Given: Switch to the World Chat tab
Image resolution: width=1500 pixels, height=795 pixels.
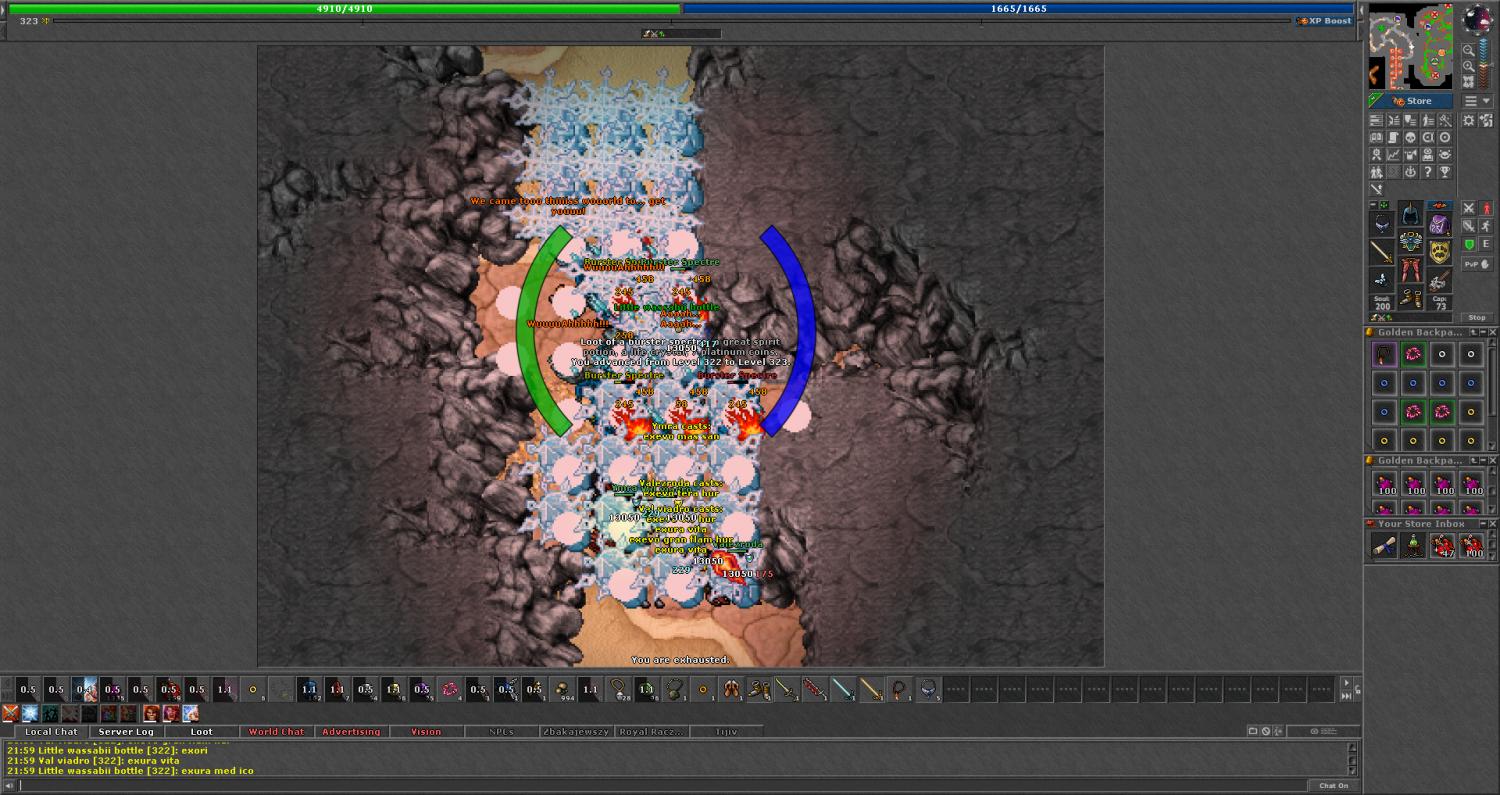Looking at the screenshot, I should coord(276,732).
